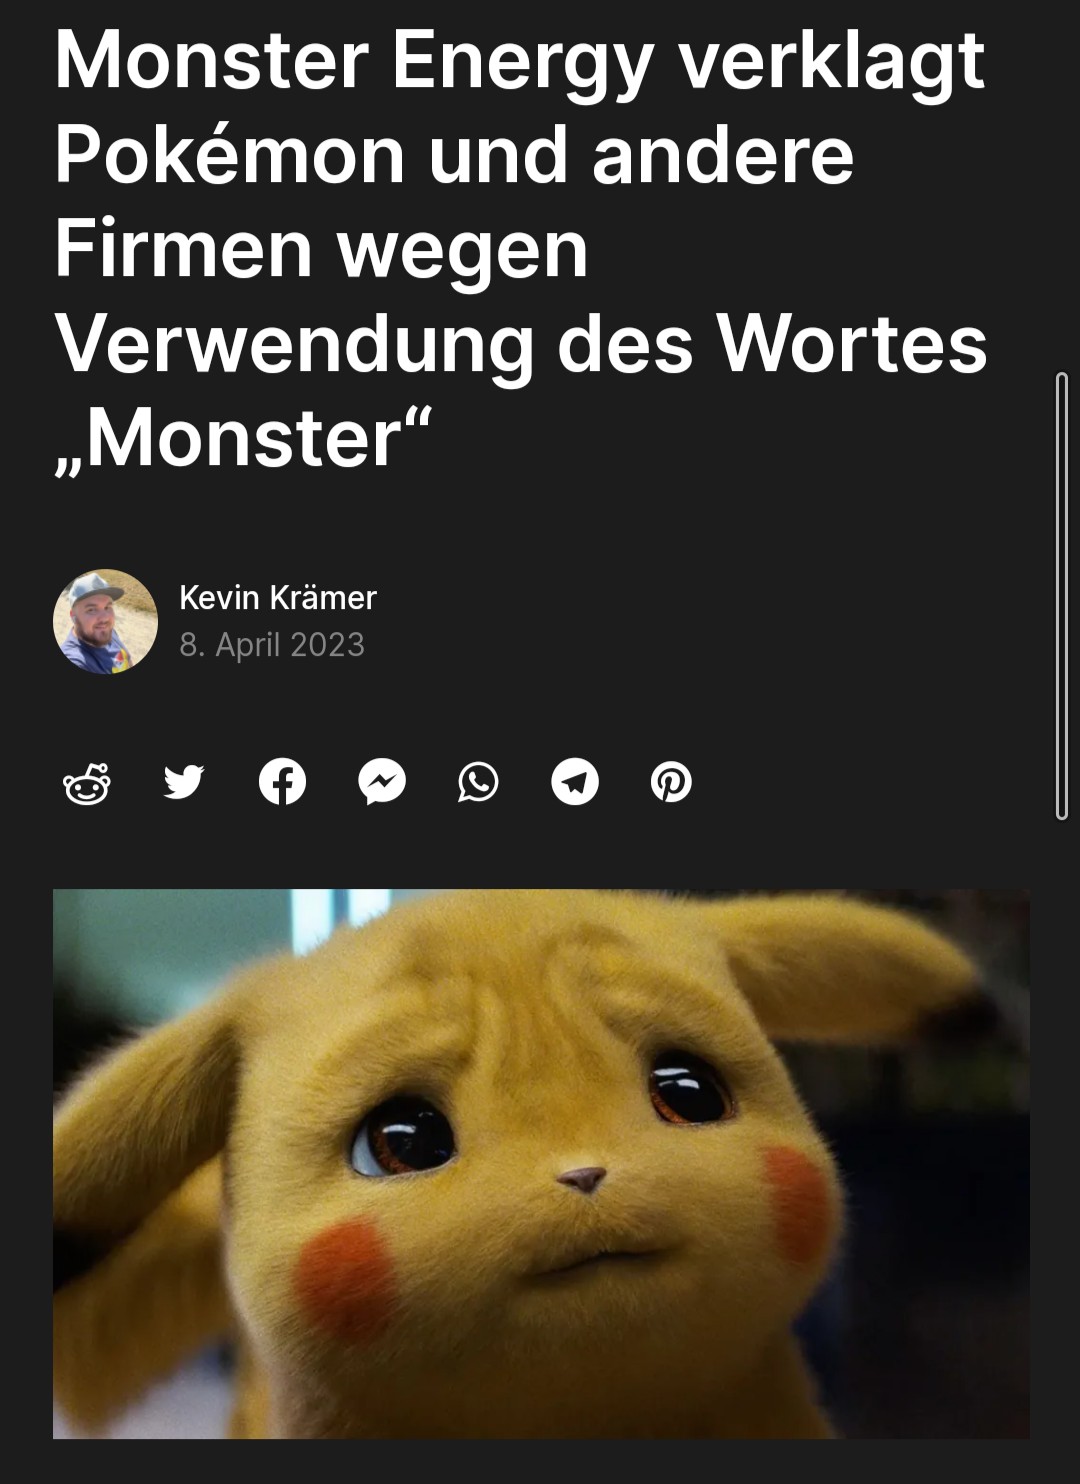
Task: Click the word Verwendung in headline
Action: (x=294, y=345)
